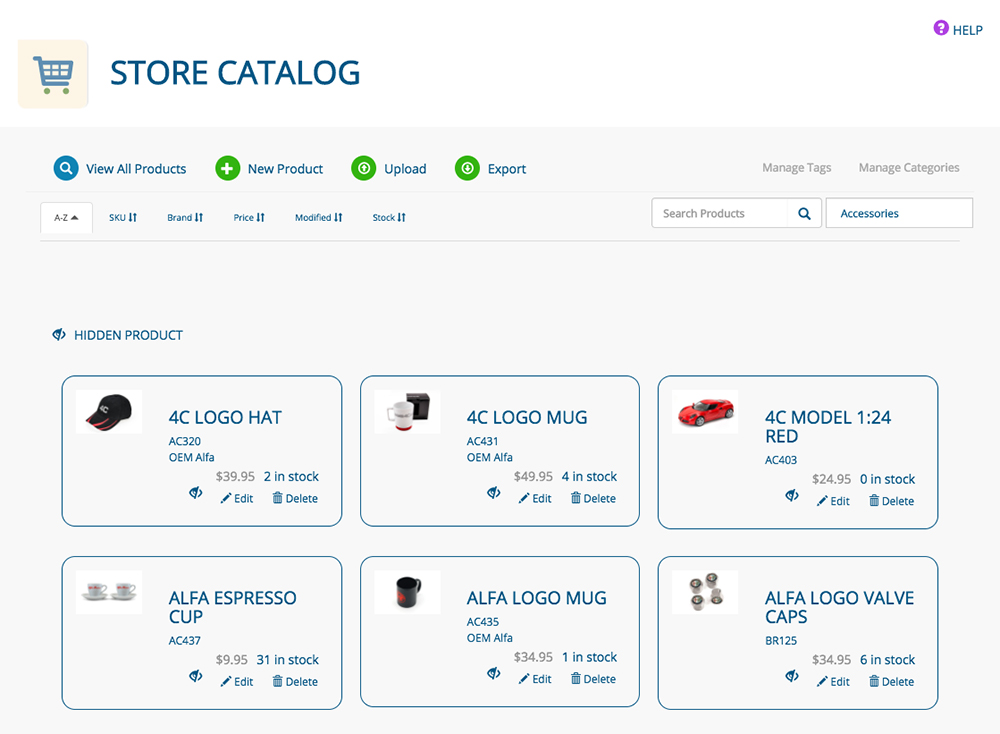Click the search magnifier button

[x=804, y=213]
